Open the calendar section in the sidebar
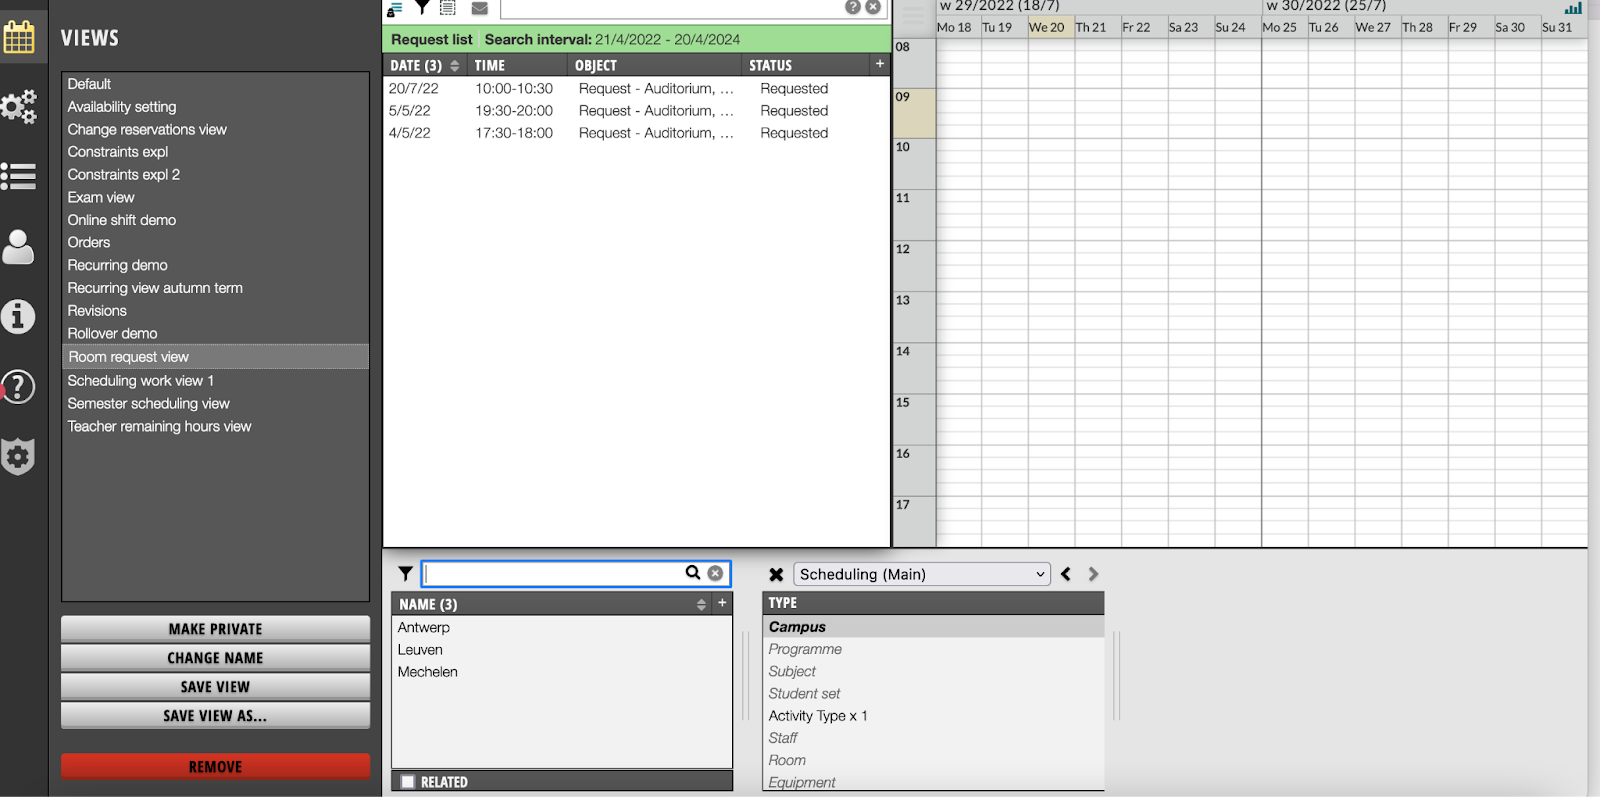The image size is (1600, 797). 19,37
